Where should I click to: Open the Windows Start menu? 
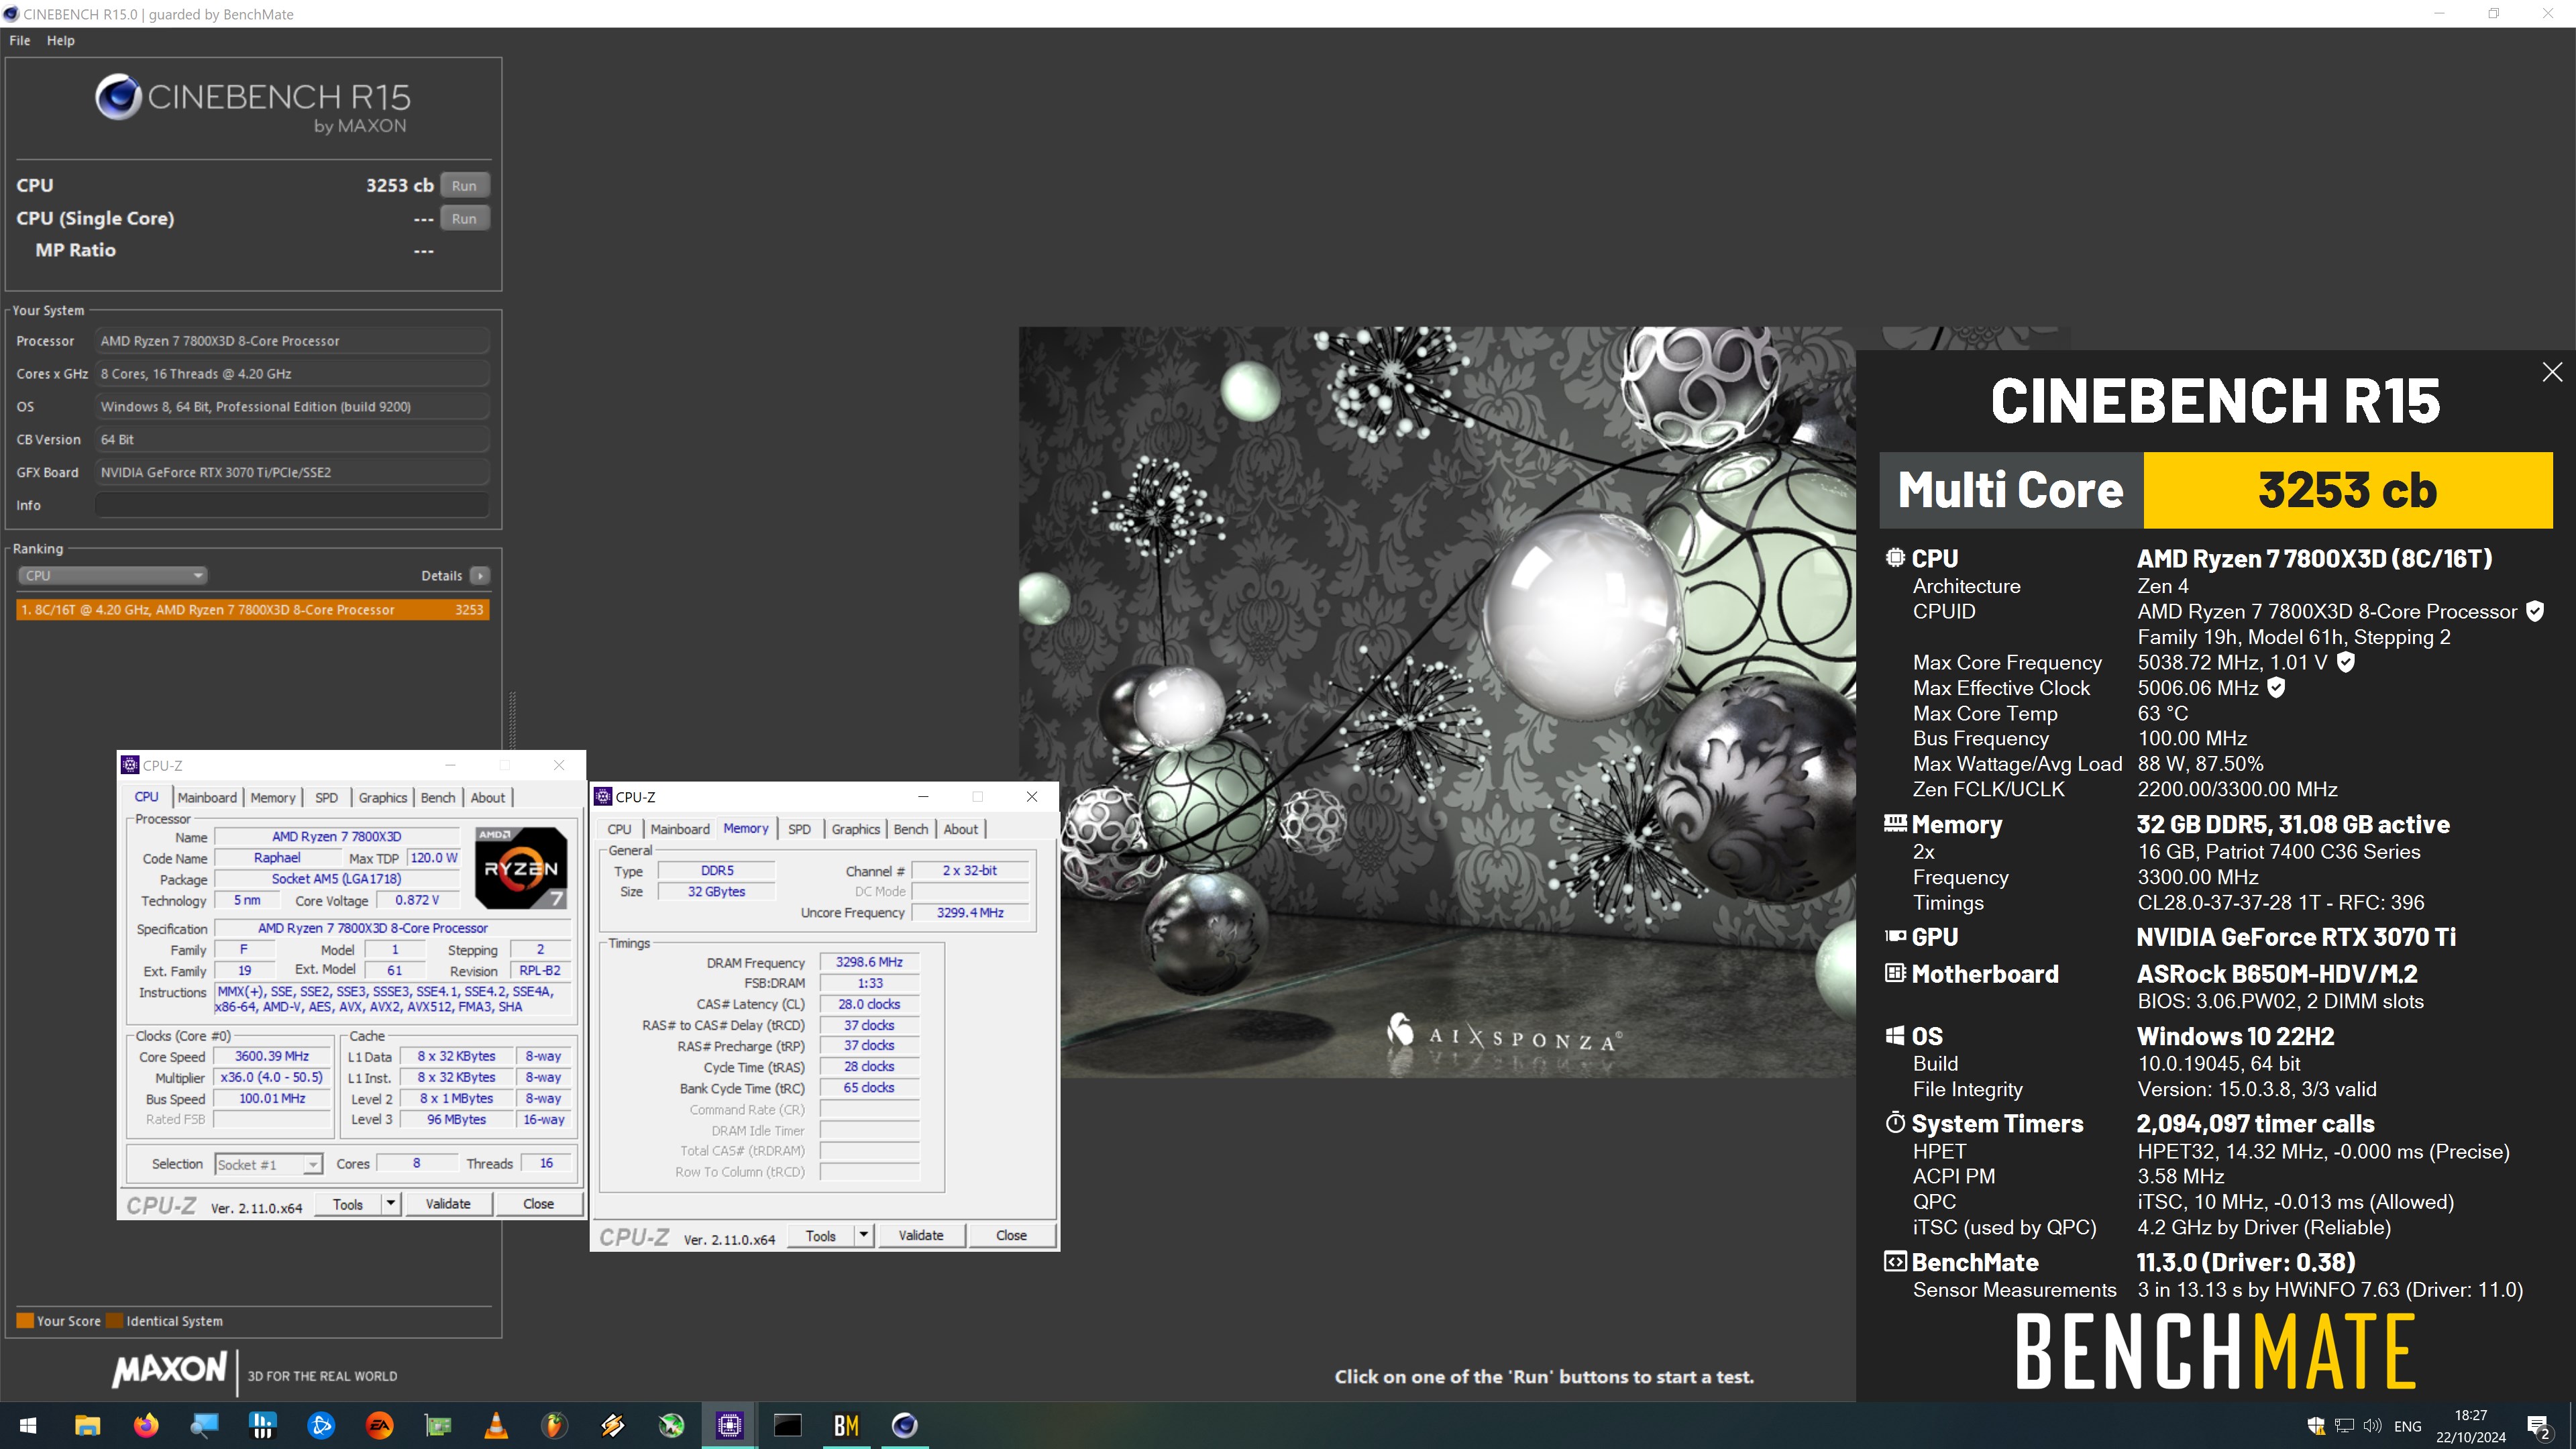coord(28,1425)
